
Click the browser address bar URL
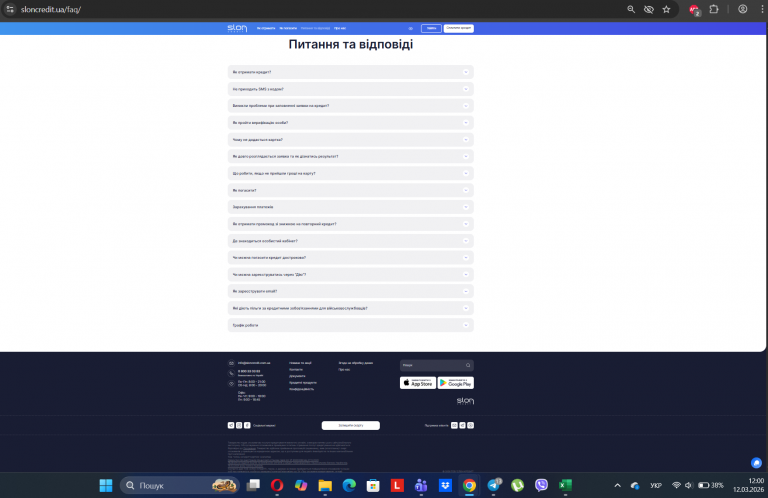point(51,9)
